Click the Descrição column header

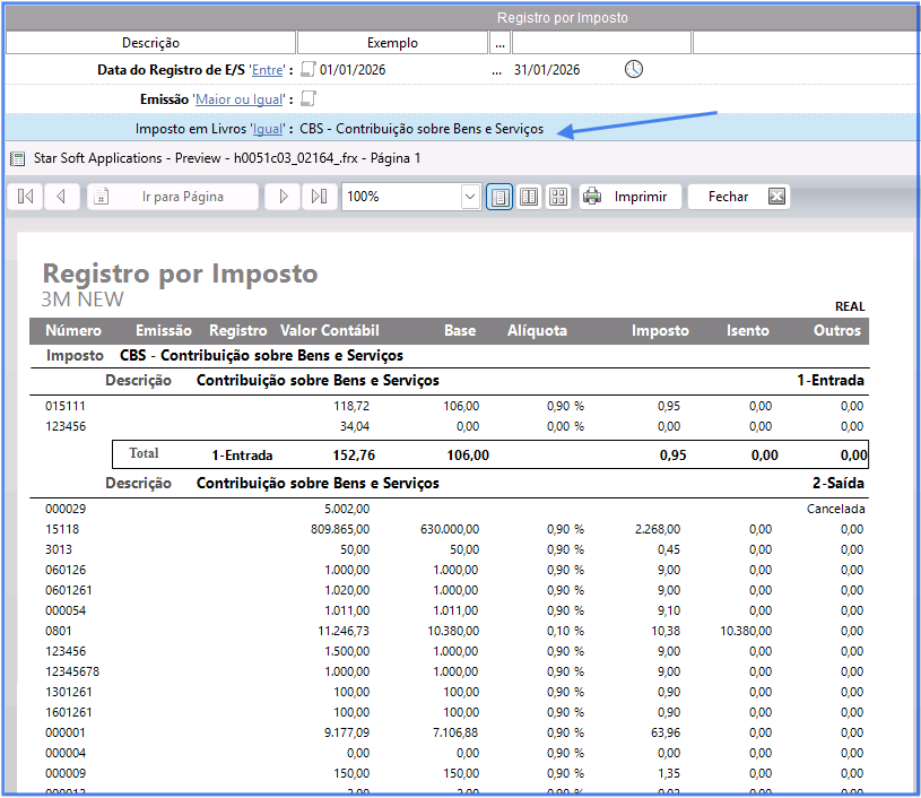(x=150, y=43)
